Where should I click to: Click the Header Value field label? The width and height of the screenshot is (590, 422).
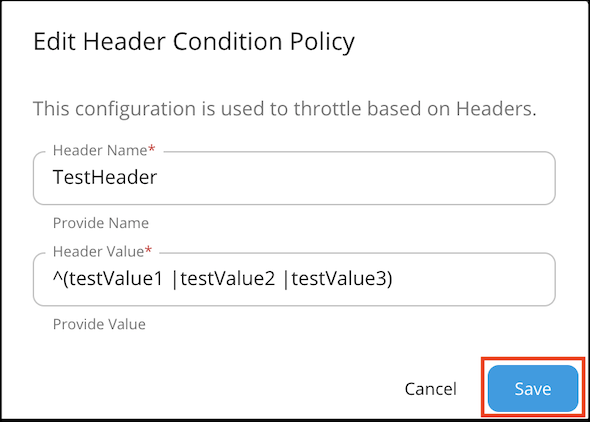point(98,251)
